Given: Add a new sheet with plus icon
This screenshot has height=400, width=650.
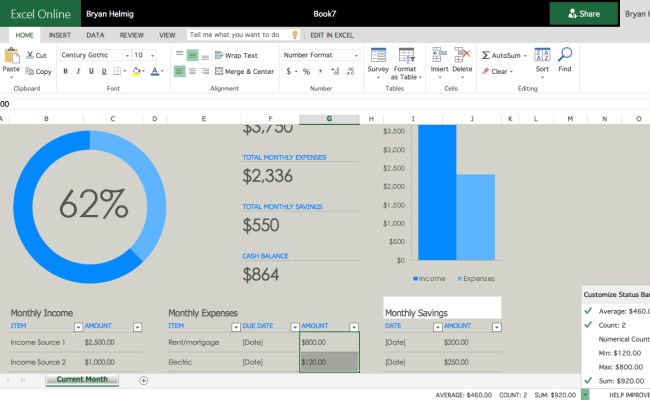Looking at the screenshot, I should [x=143, y=381].
